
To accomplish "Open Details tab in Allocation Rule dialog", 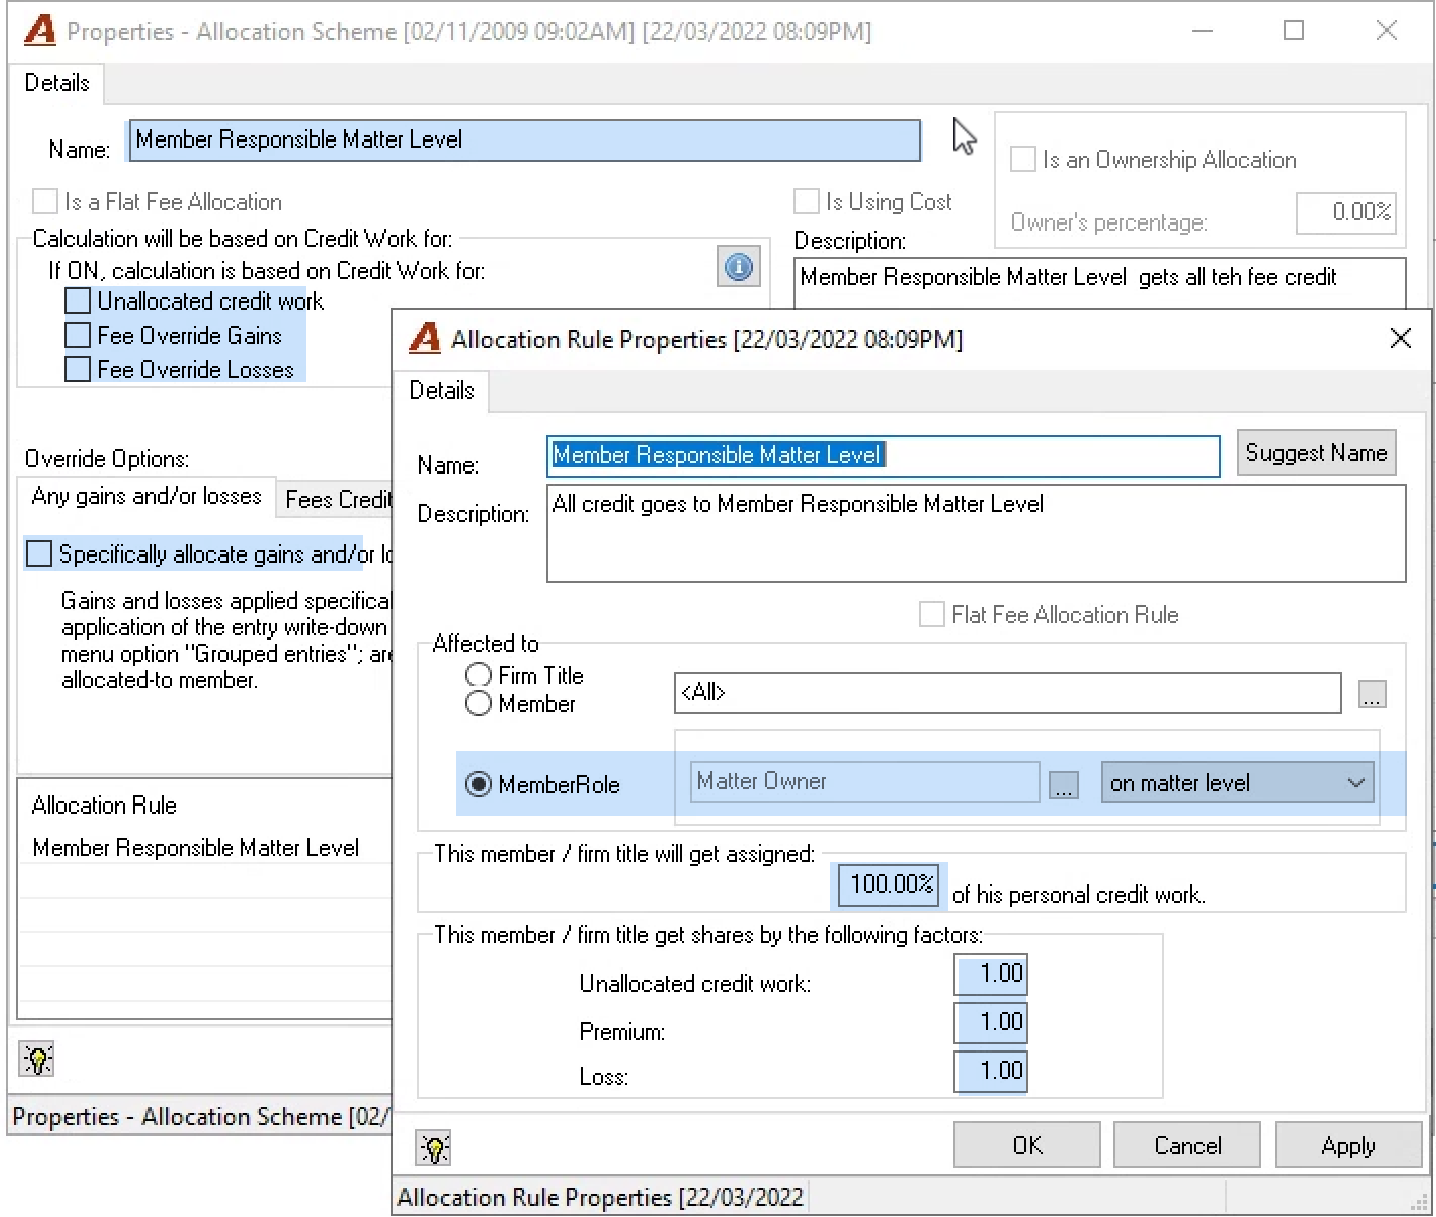I will (442, 390).
